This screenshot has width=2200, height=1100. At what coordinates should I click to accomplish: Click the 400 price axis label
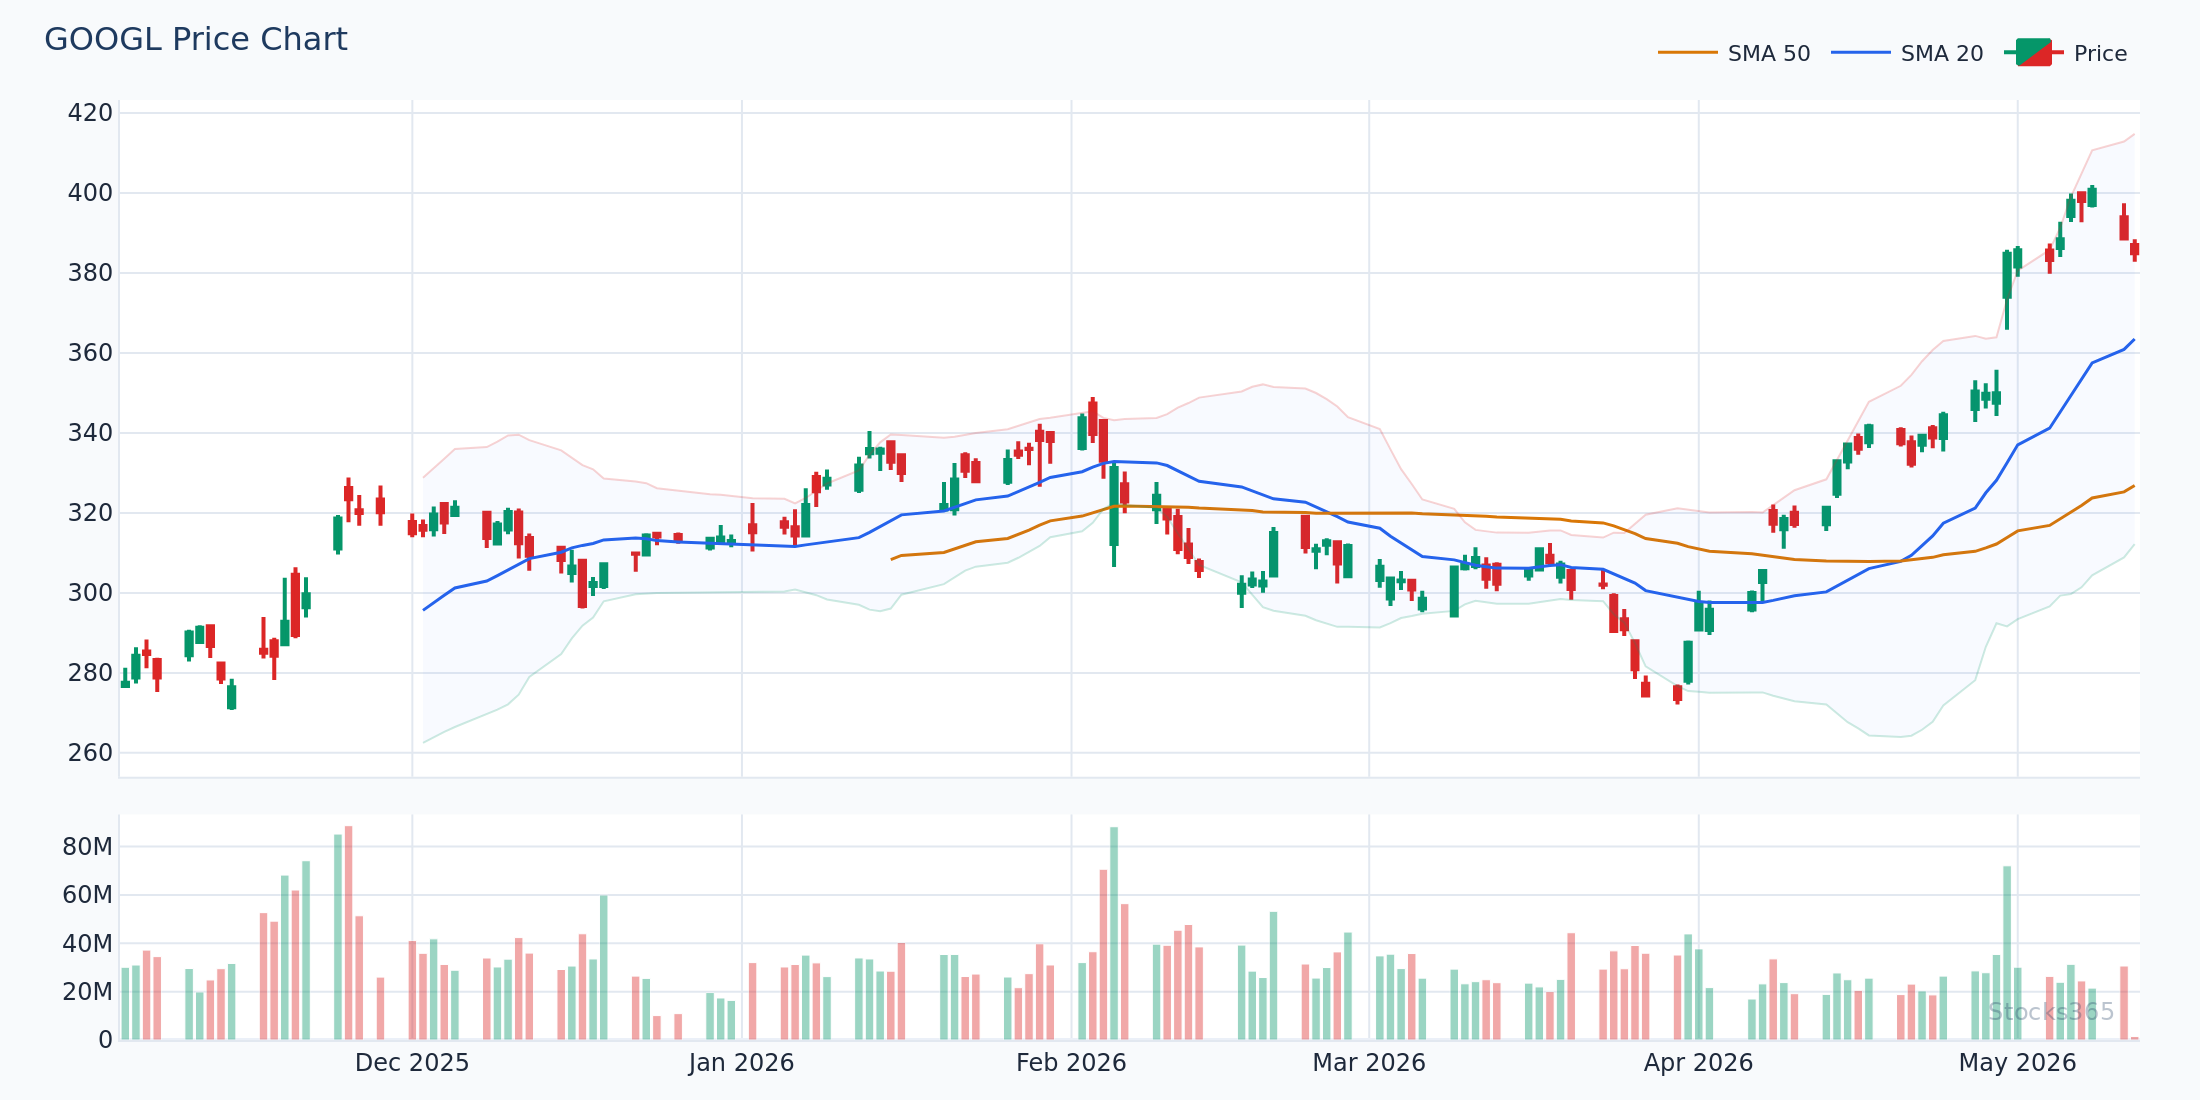coord(90,193)
